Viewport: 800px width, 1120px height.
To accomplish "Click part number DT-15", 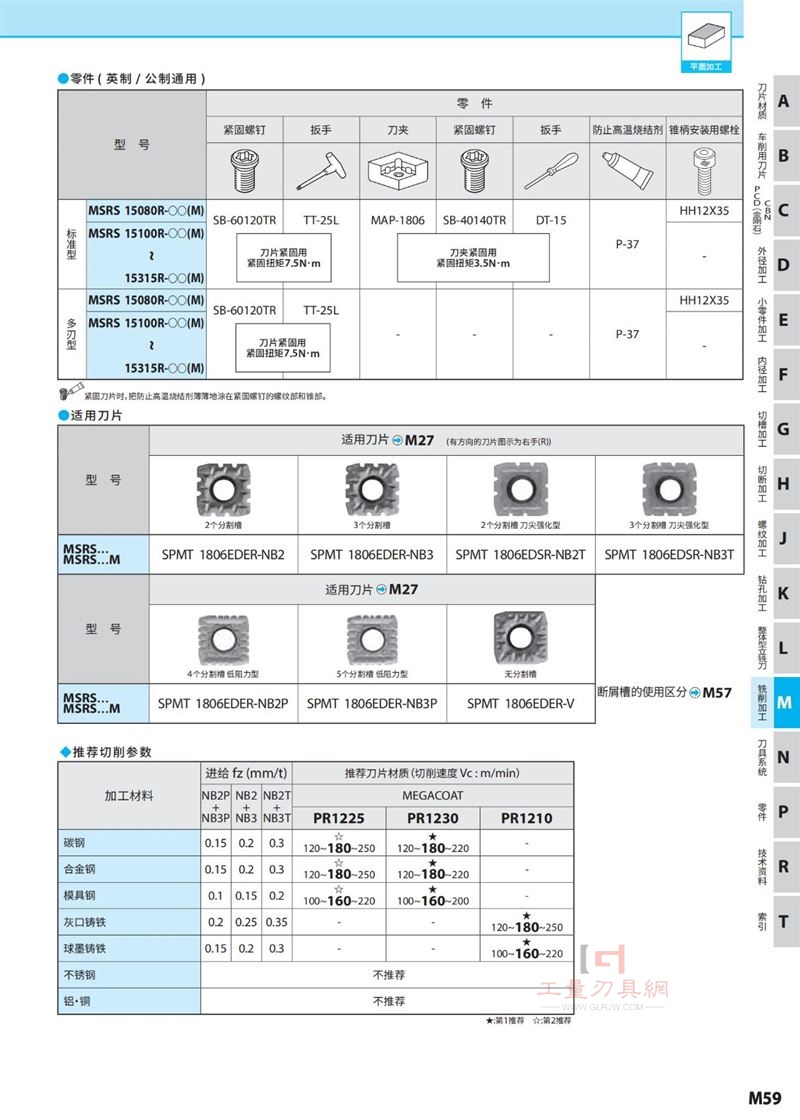I will tap(551, 221).
